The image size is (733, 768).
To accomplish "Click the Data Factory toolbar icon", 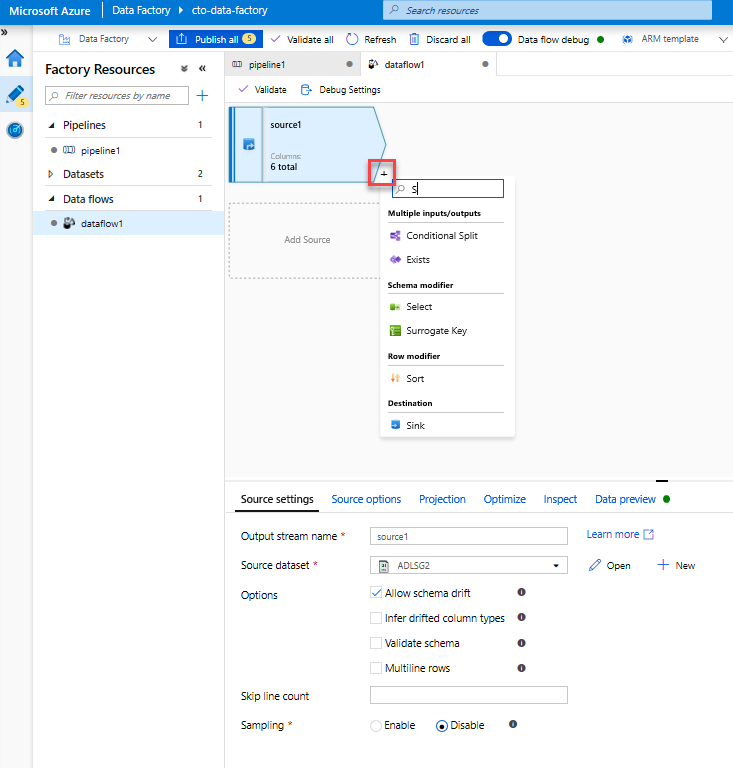I will click(64, 39).
